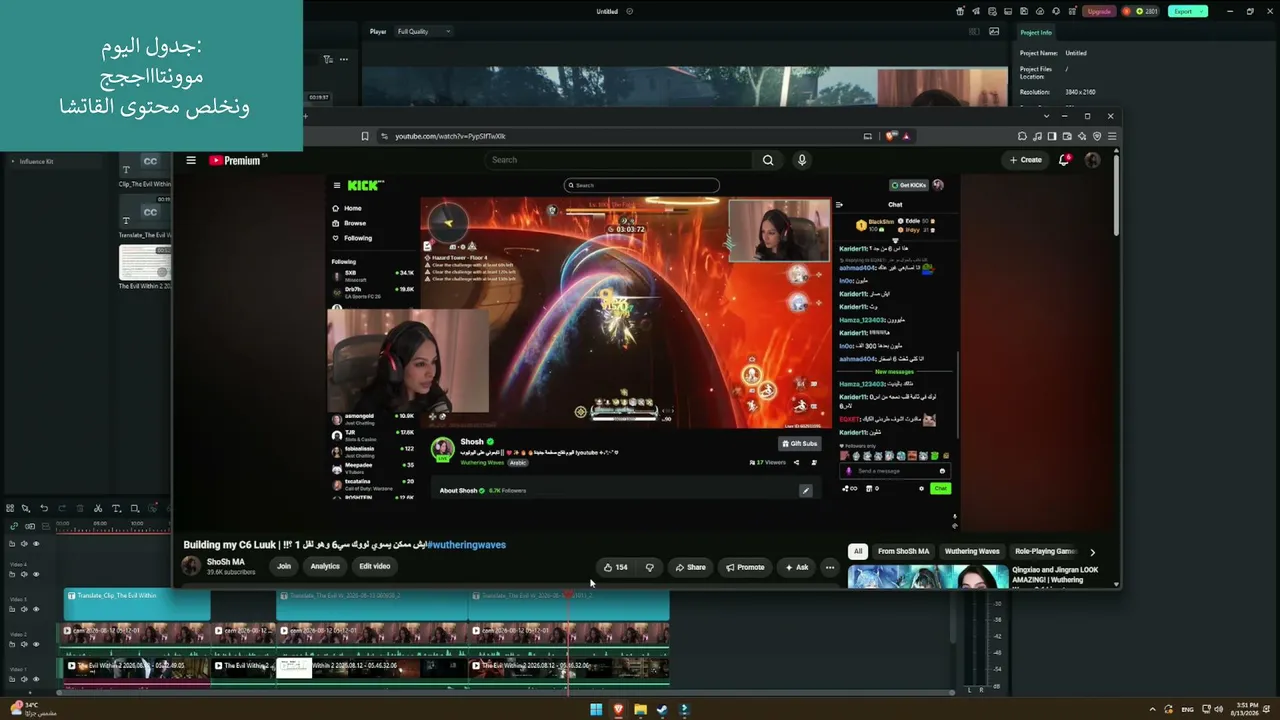Click the Upgrade button
This screenshot has width=1280, height=720.
point(1099,11)
